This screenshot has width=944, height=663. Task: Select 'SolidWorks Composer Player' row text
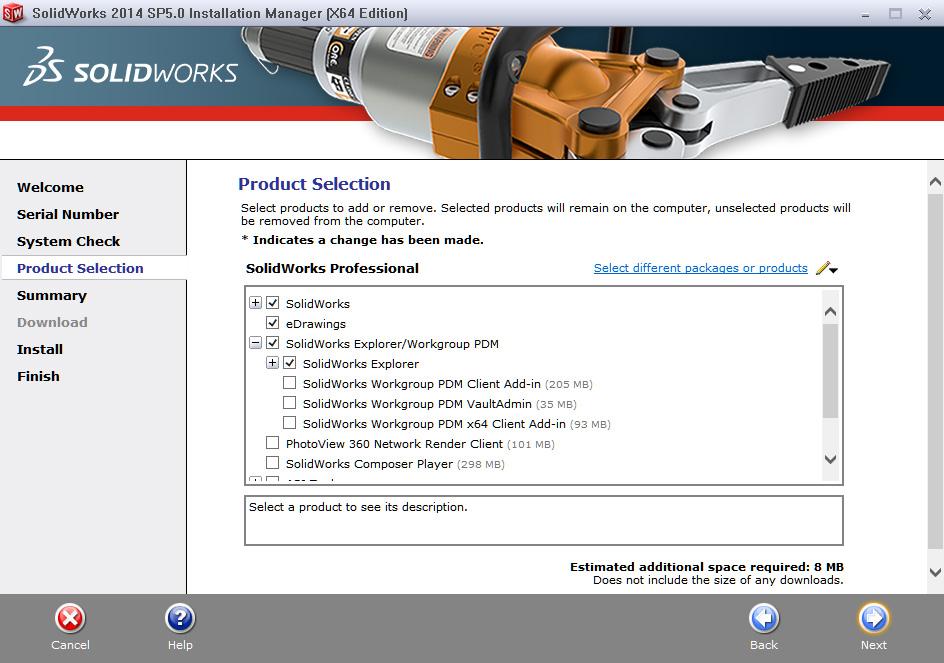point(369,464)
